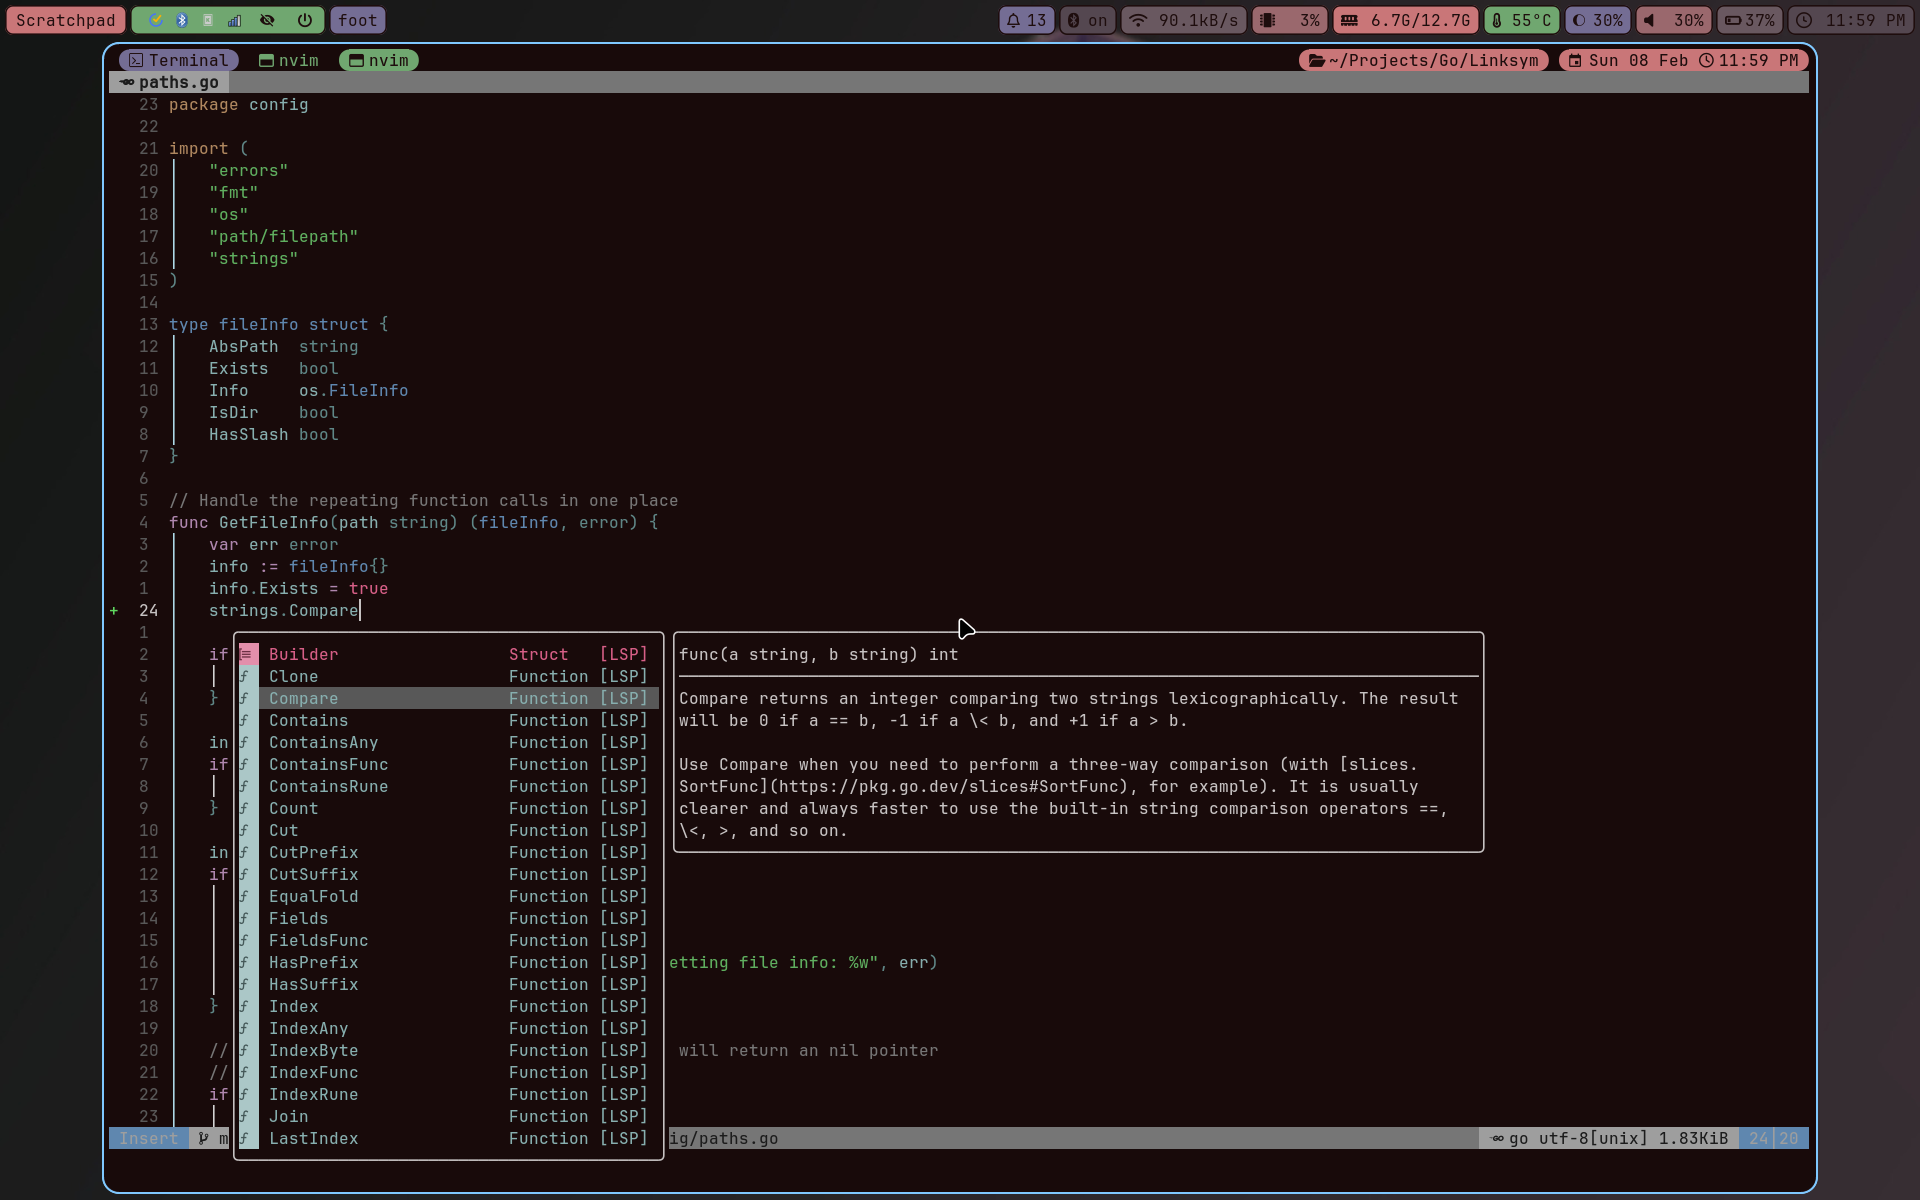Click the utf-8[unix] encoding indicator
This screenshot has width=1920, height=1200.
pos(1593,1138)
